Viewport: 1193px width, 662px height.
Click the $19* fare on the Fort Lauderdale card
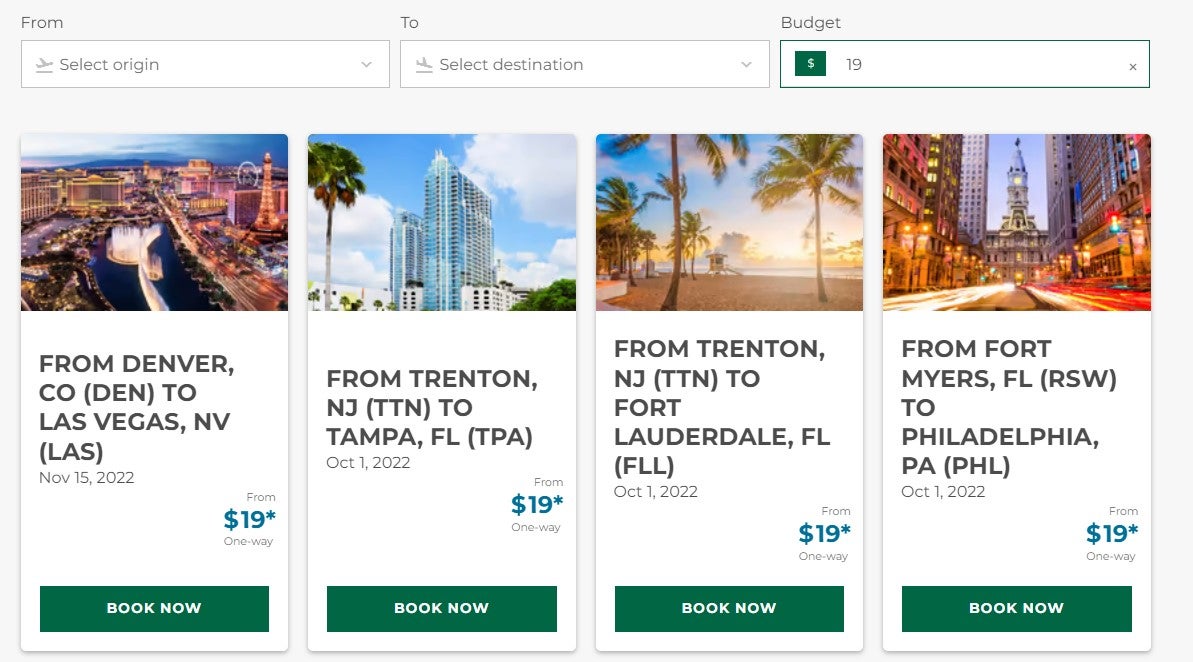click(825, 533)
